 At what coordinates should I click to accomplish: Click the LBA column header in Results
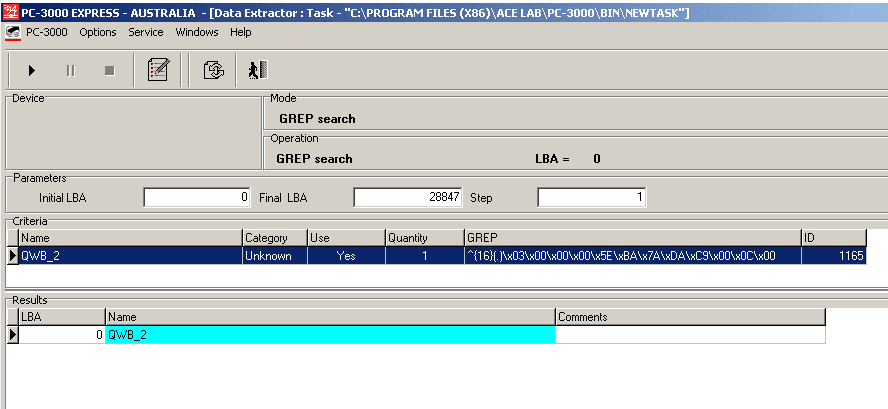tap(62, 317)
